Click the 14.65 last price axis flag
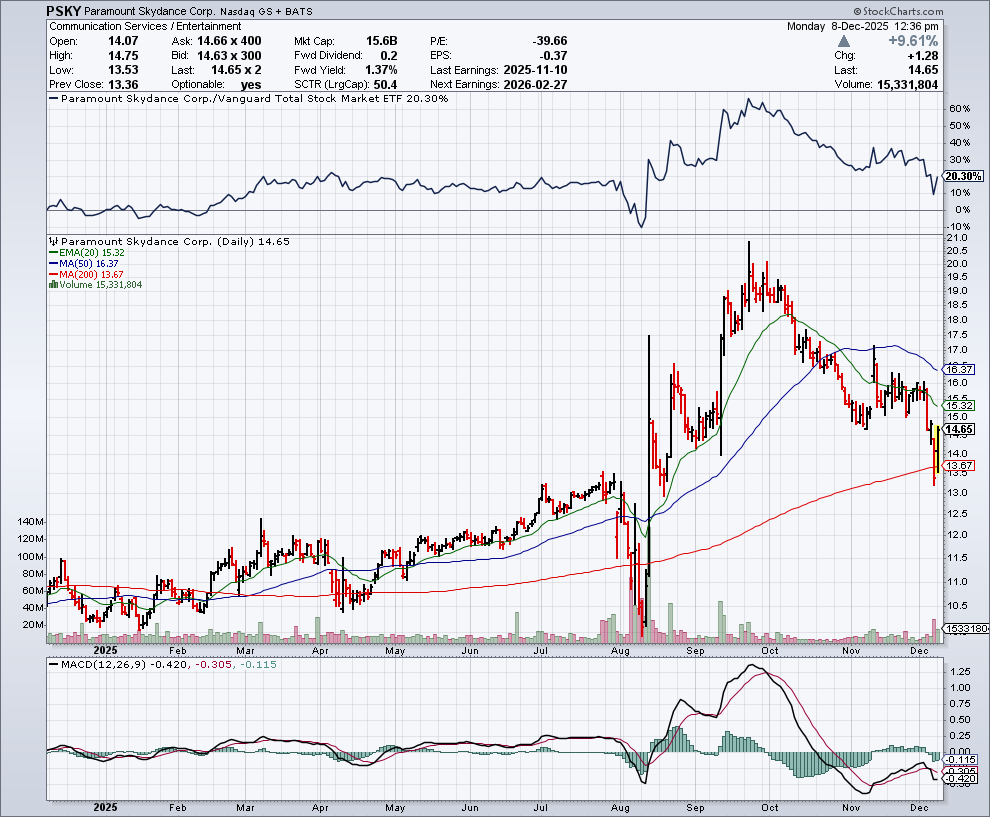 click(x=958, y=430)
